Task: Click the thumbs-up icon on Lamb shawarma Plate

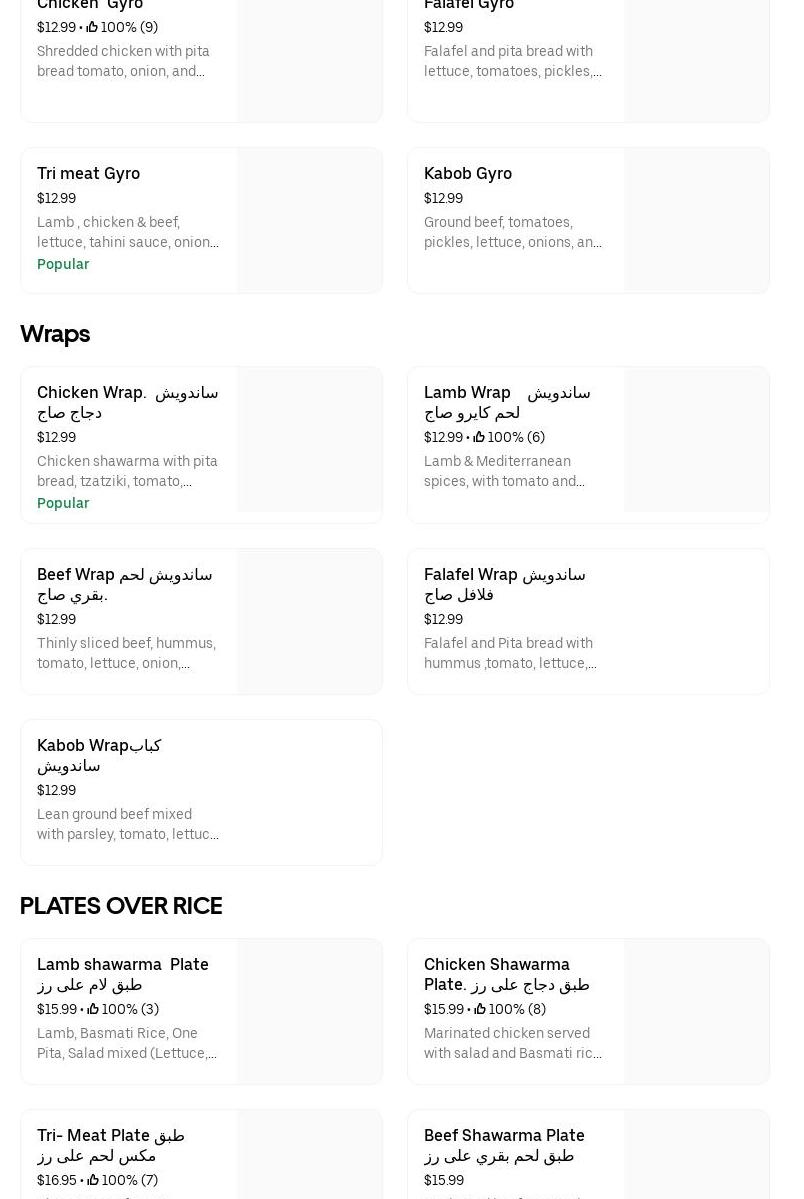Action: [x=93, y=1009]
